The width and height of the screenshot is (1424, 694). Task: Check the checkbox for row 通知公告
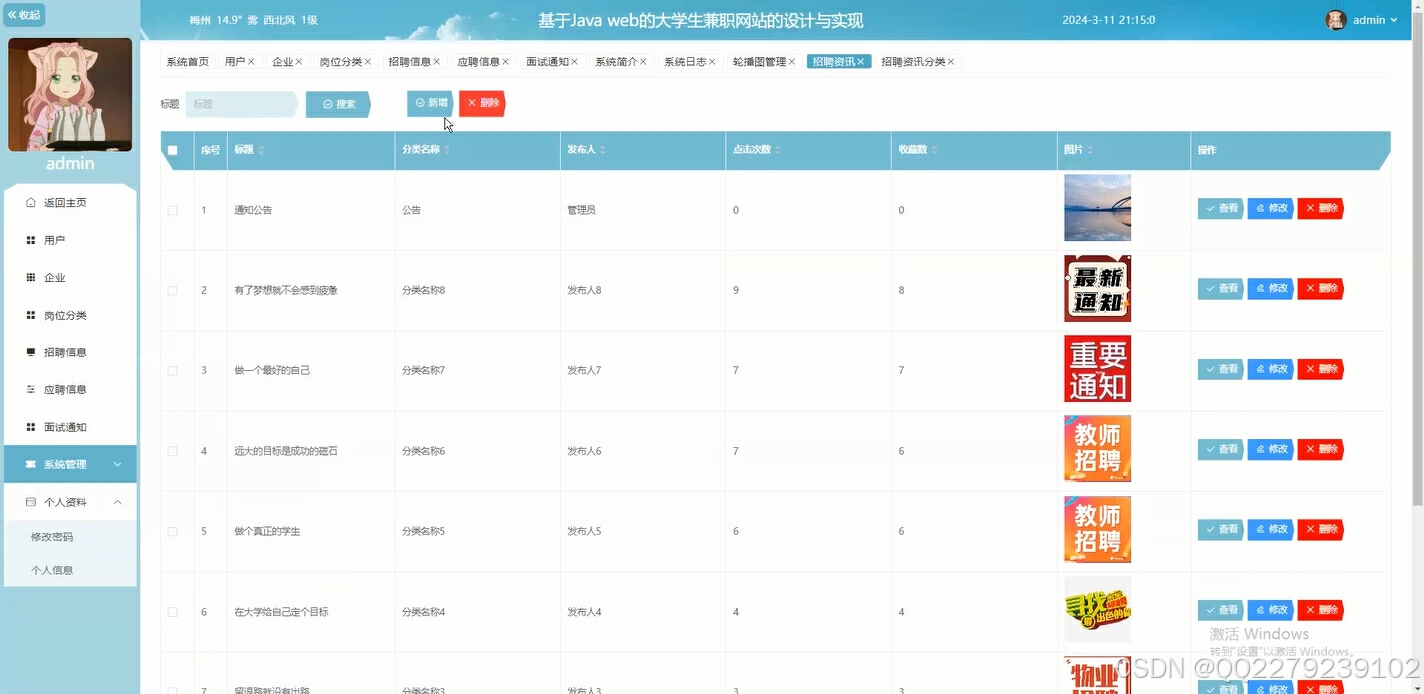click(x=172, y=209)
